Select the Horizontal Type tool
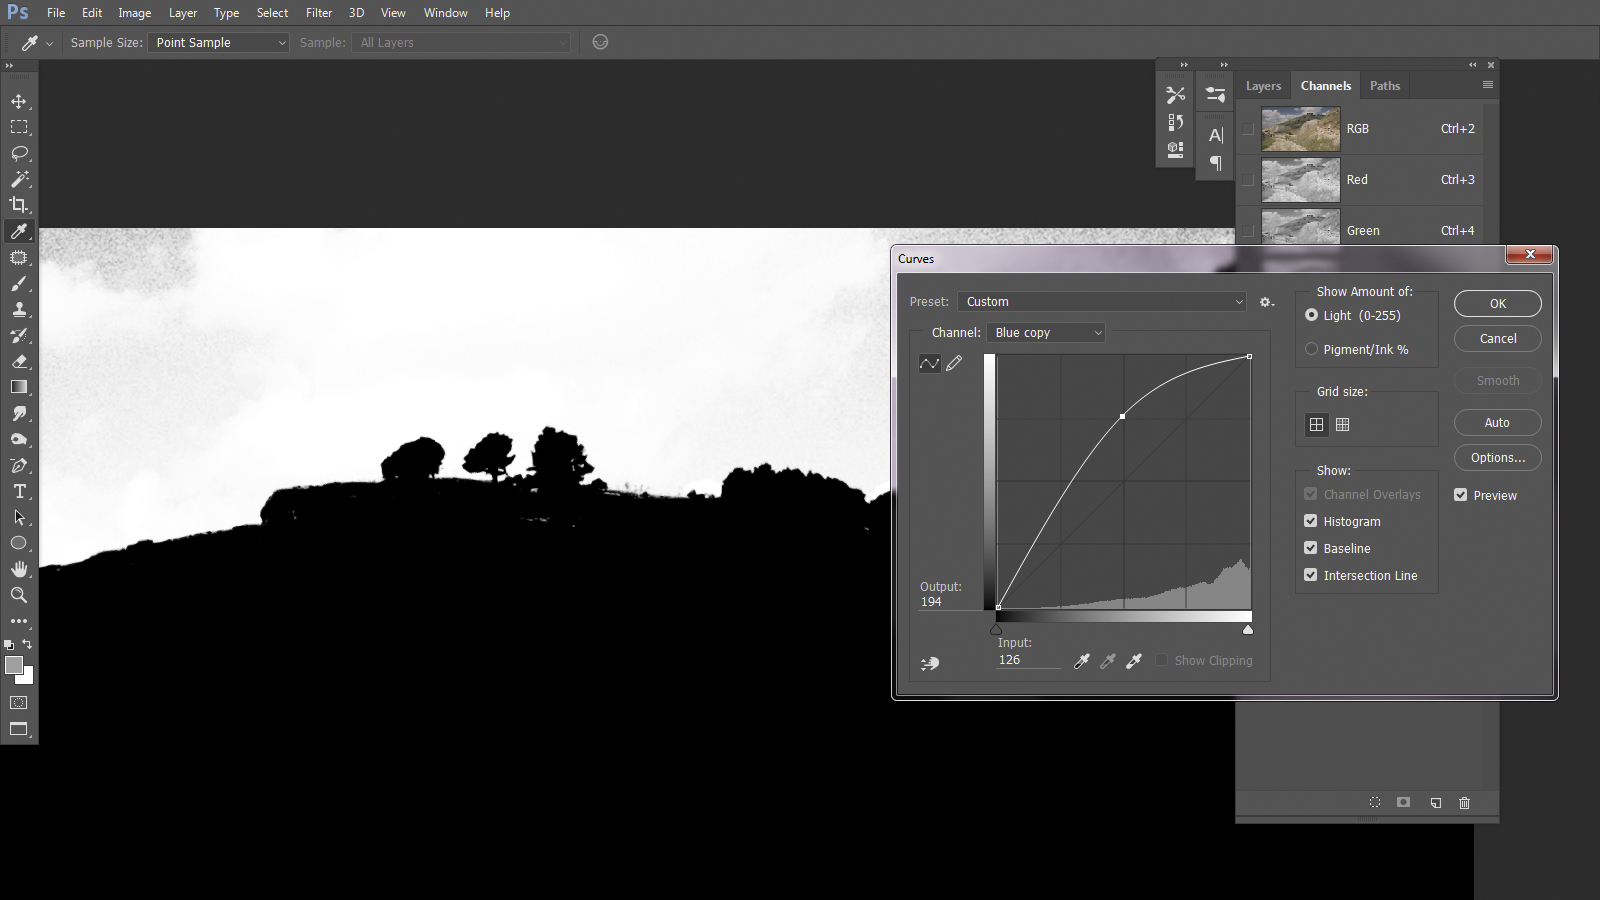 pos(19,491)
